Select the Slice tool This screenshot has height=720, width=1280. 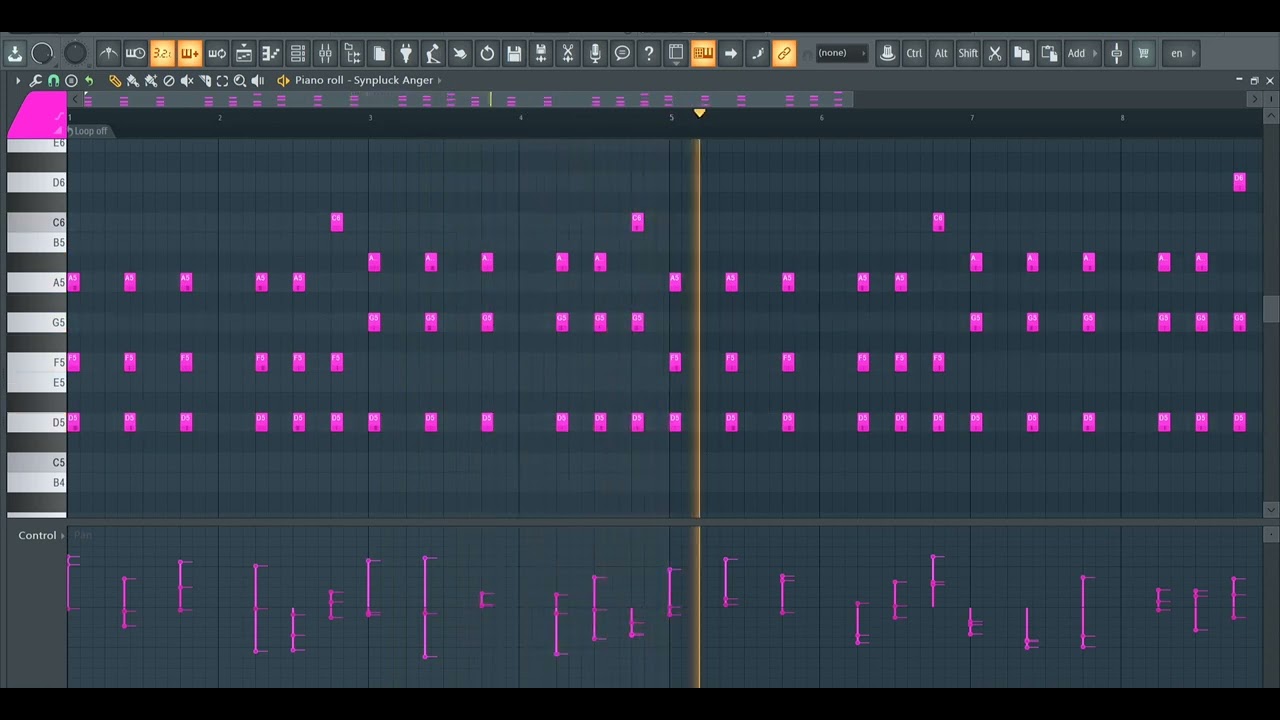coord(205,80)
